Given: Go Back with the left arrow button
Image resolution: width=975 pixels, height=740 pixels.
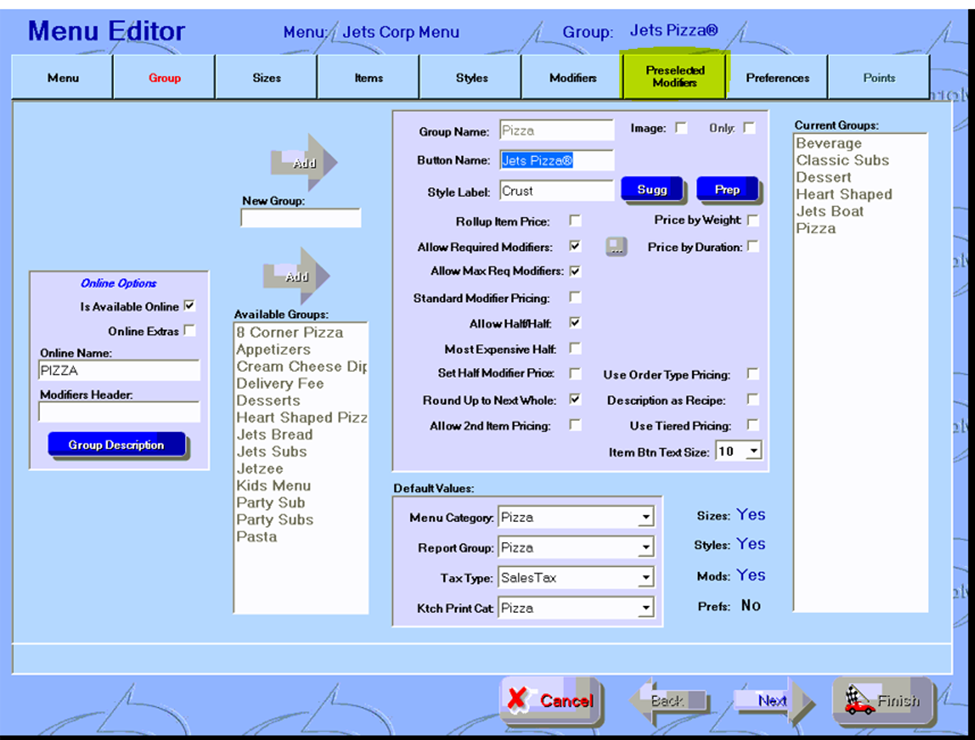Looking at the screenshot, I should (667, 701).
